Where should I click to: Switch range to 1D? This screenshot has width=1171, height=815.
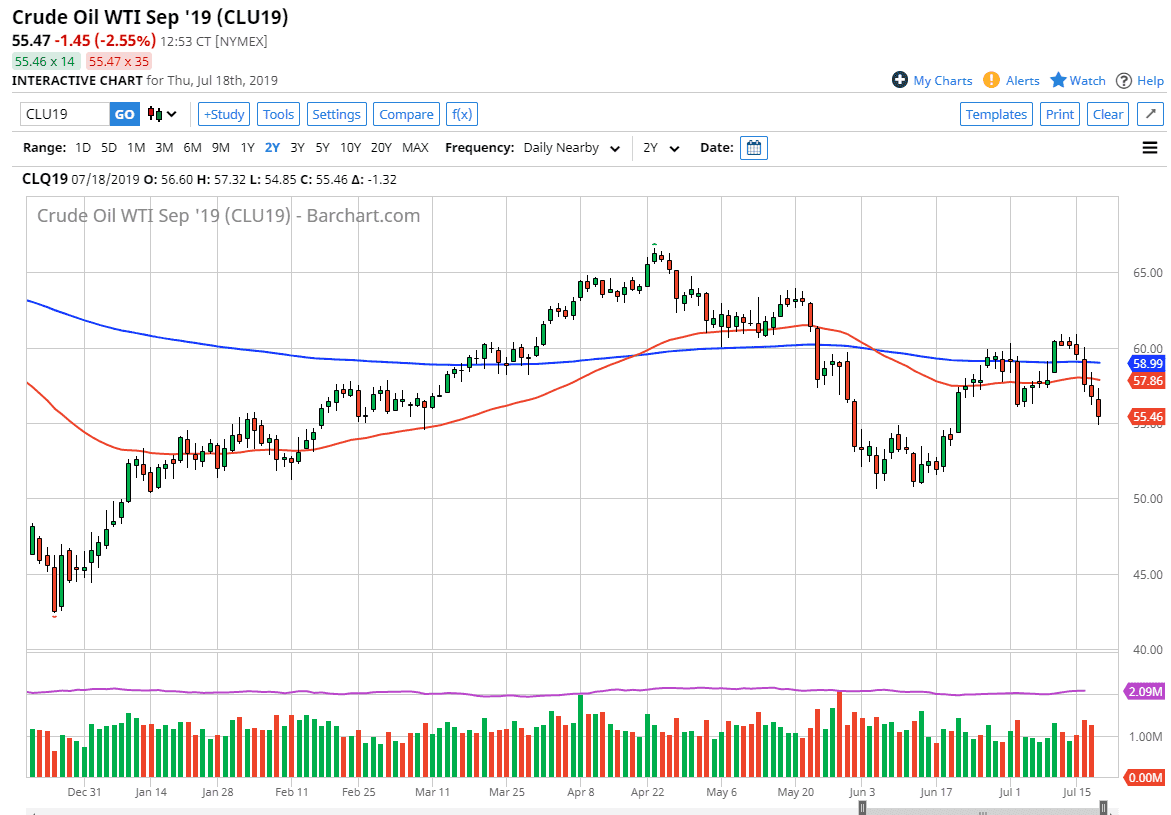[x=82, y=147]
